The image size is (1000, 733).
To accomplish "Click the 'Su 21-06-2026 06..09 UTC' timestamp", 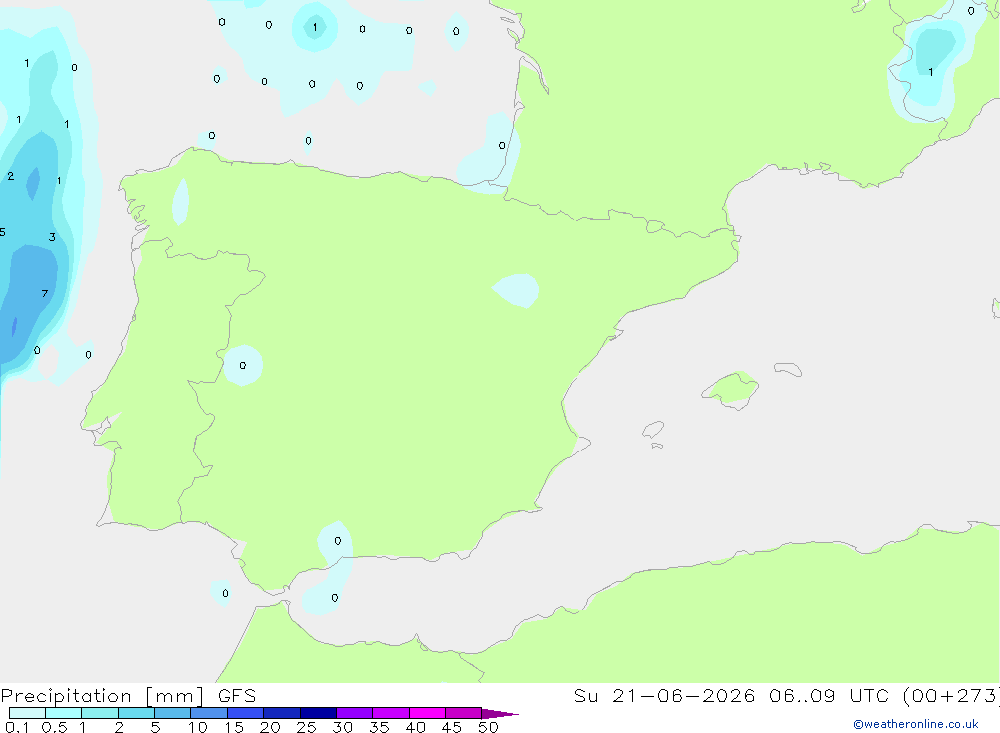I will (731, 696).
